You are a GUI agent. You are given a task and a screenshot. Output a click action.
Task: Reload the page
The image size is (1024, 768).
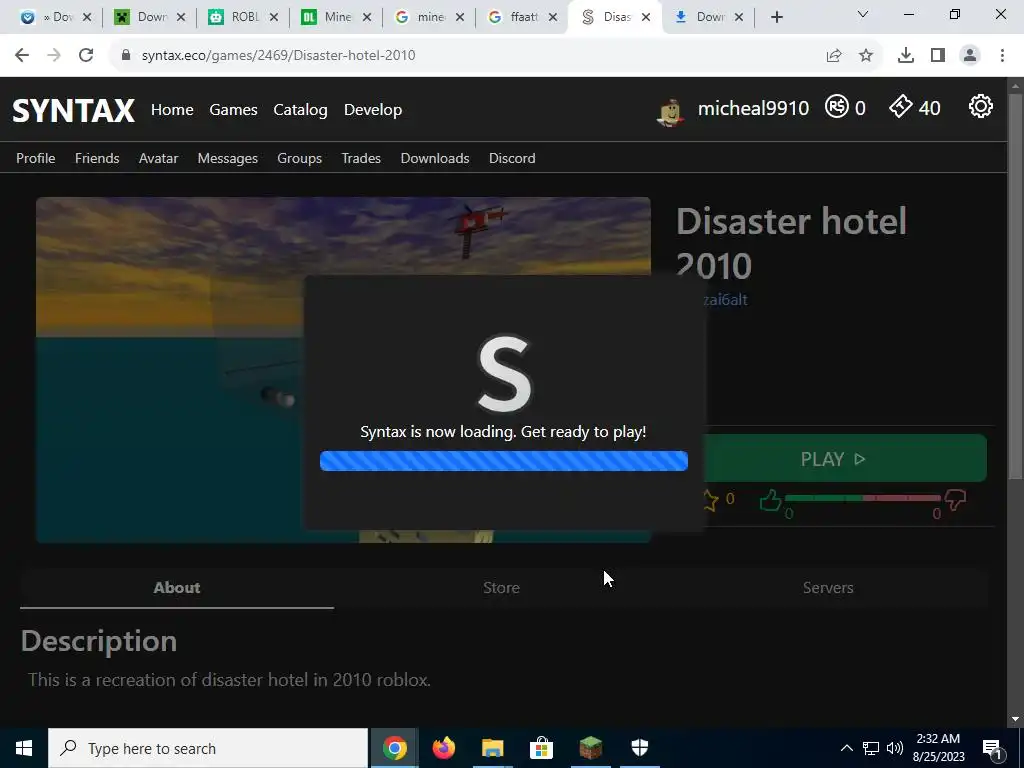click(86, 56)
